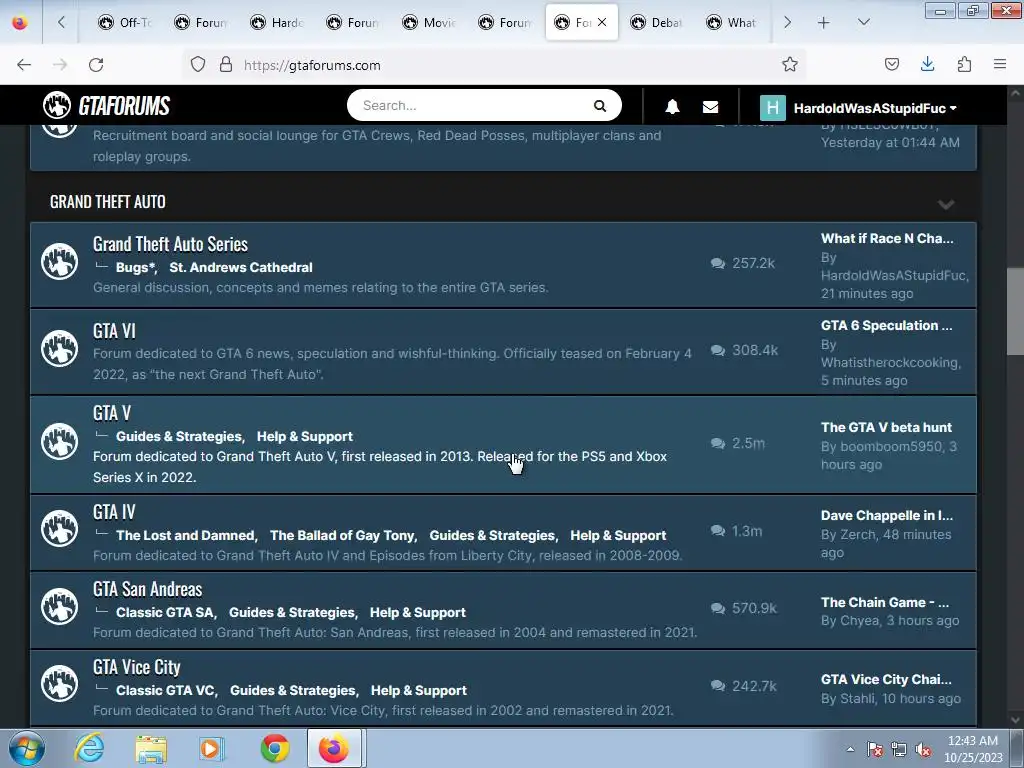Open the GTA VI forum

114,331
